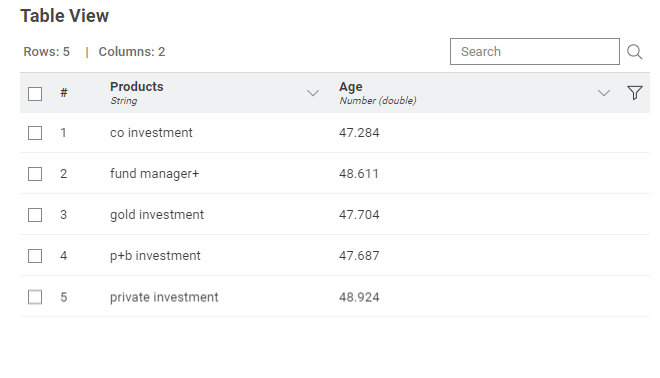The image size is (660, 378).
Task: Check the co investment row checkbox
Action: click(35, 133)
